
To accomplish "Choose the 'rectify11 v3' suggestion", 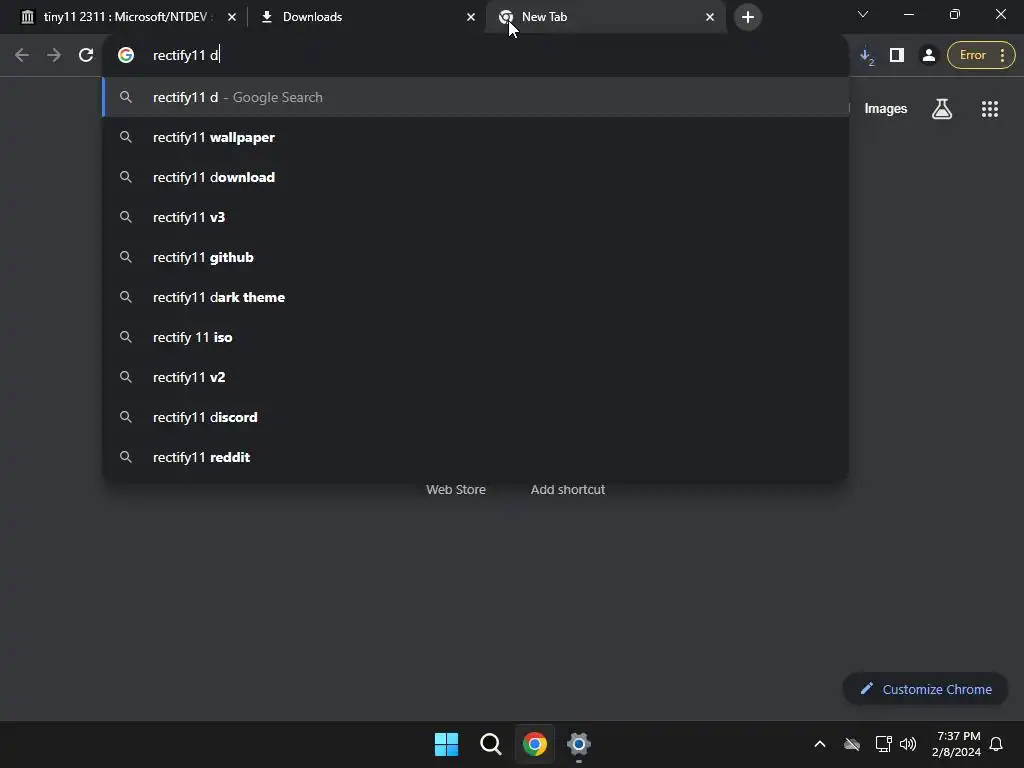I will pos(476,217).
